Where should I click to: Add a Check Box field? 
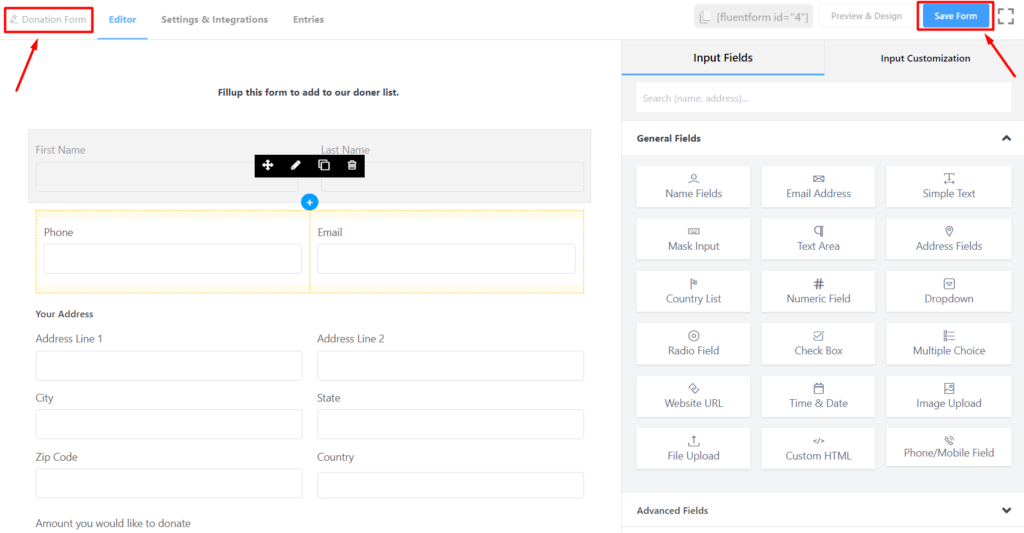[x=818, y=343]
